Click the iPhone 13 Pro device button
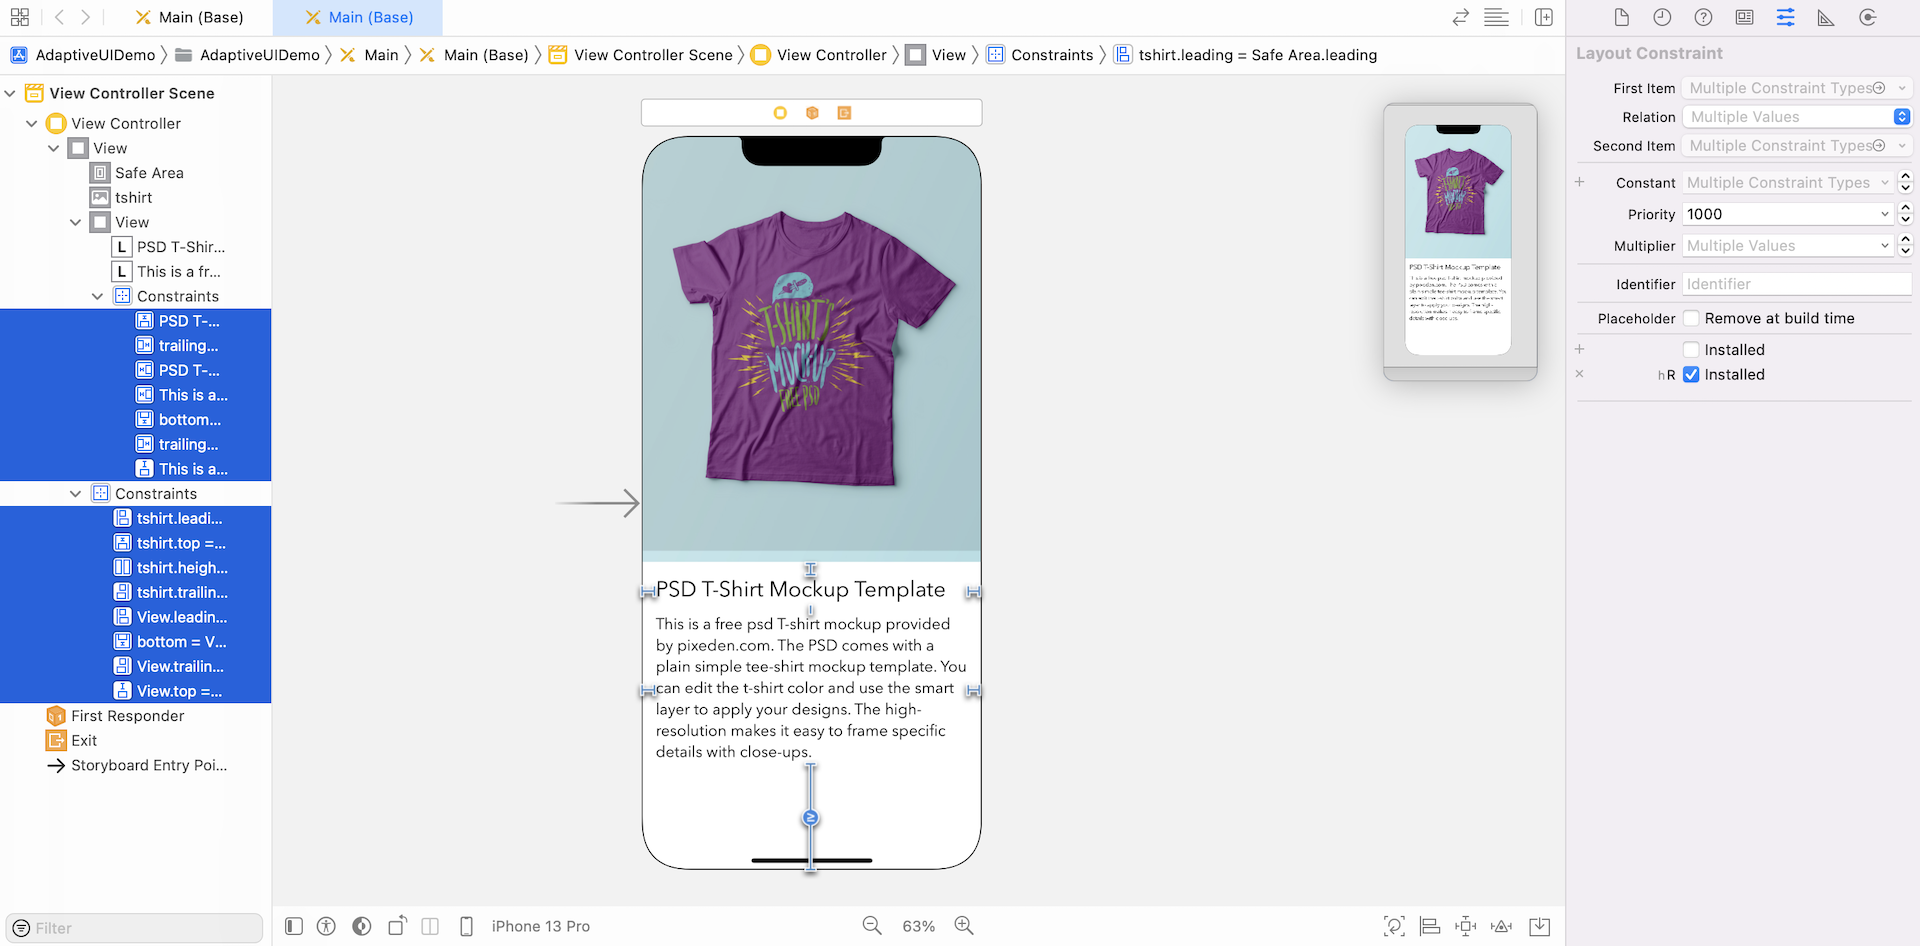The width and height of the screenshot is (1920, 946). point(540,926)
